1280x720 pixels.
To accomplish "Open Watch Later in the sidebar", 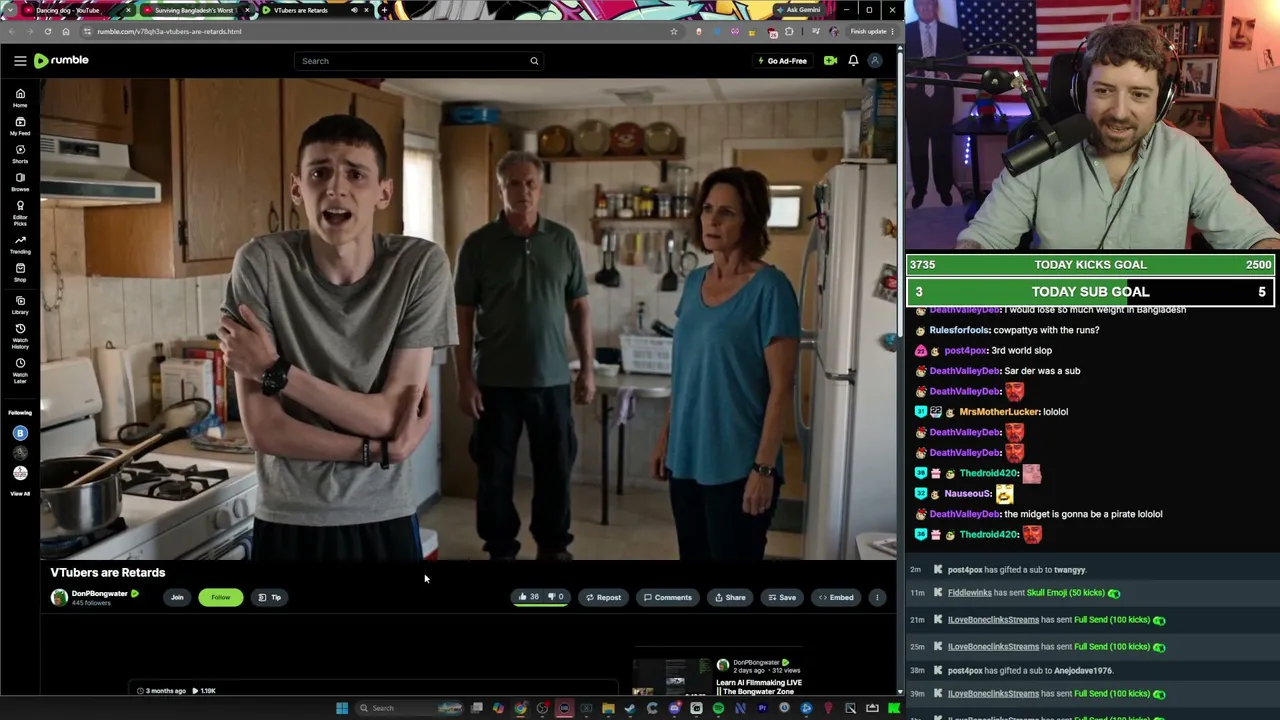I will point(20,370).
